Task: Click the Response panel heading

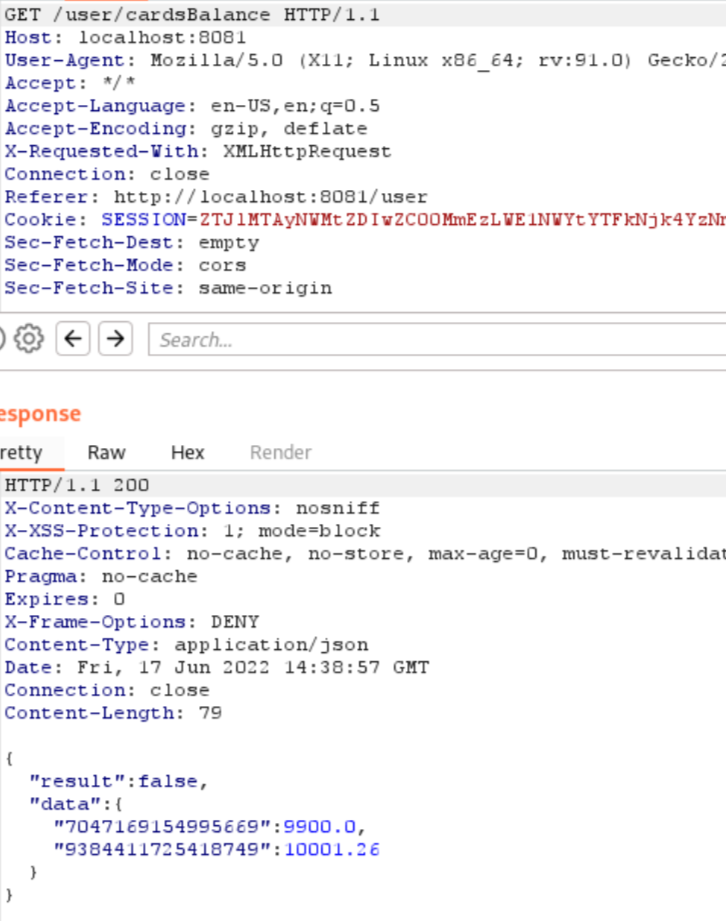Action: click(40, 414)
